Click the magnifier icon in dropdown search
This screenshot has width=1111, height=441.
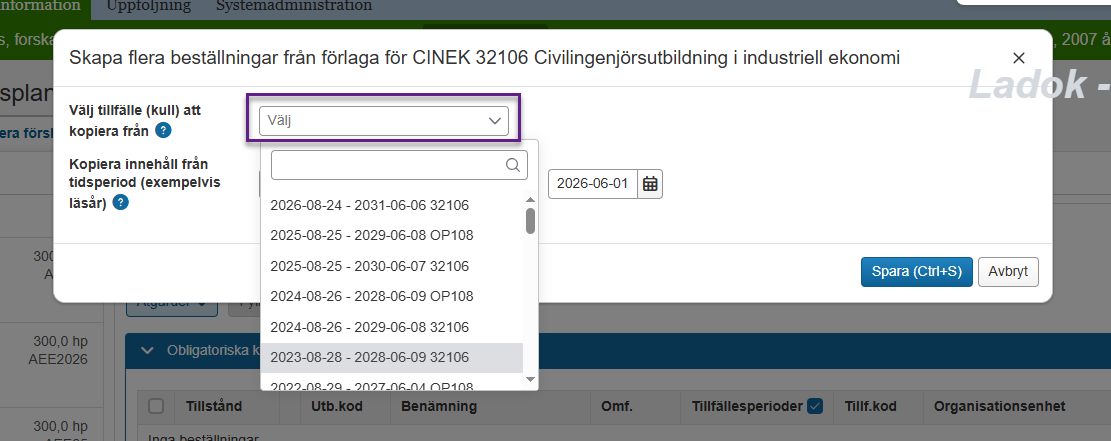click(x=513, y=165)
